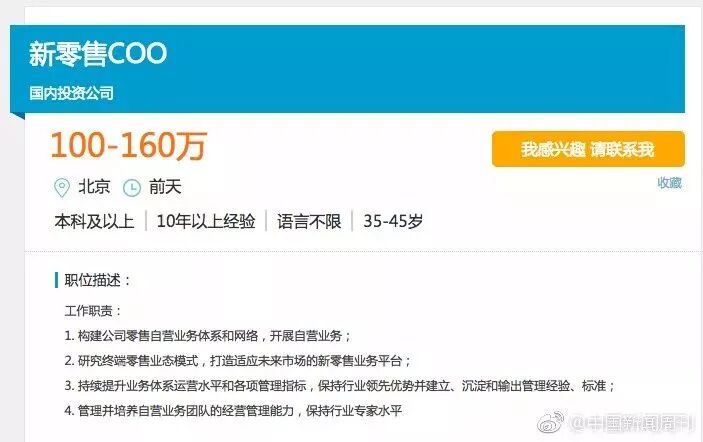Click the 语言不限 requirement
The height and width of the screenshot is (442, 703).
309,221
